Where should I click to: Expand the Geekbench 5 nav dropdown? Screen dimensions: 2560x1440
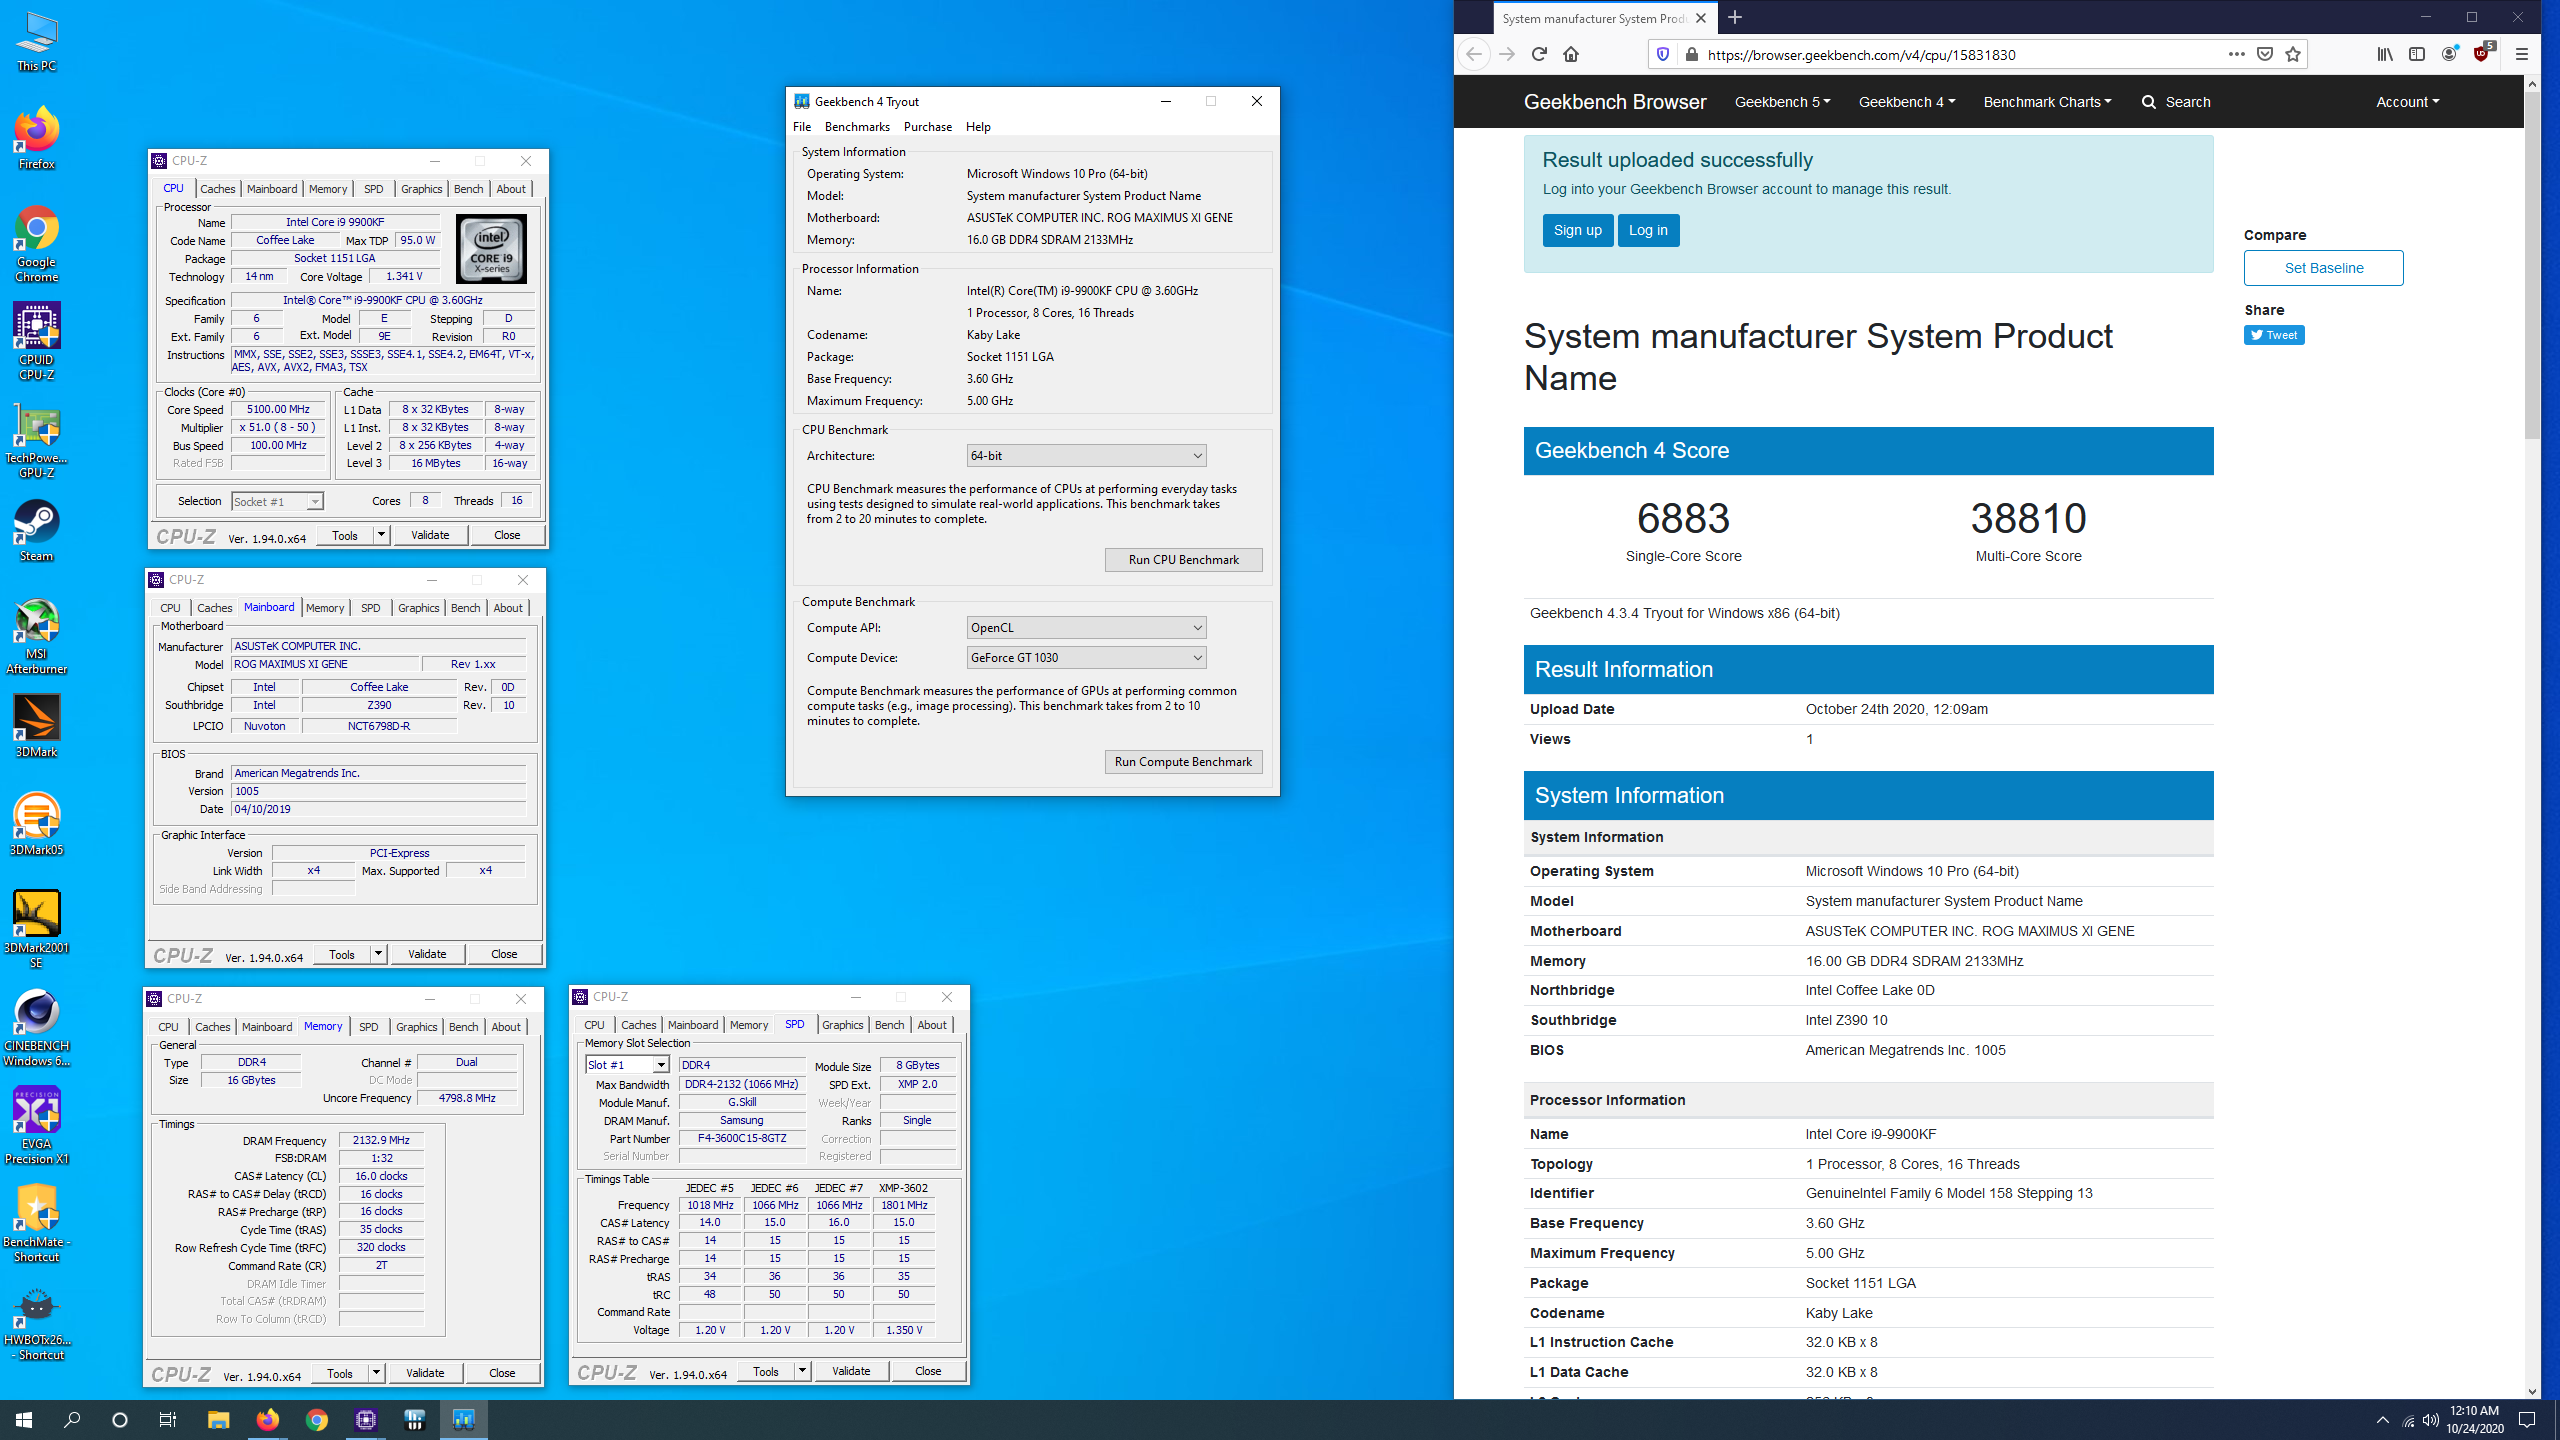pos(1782,102)
